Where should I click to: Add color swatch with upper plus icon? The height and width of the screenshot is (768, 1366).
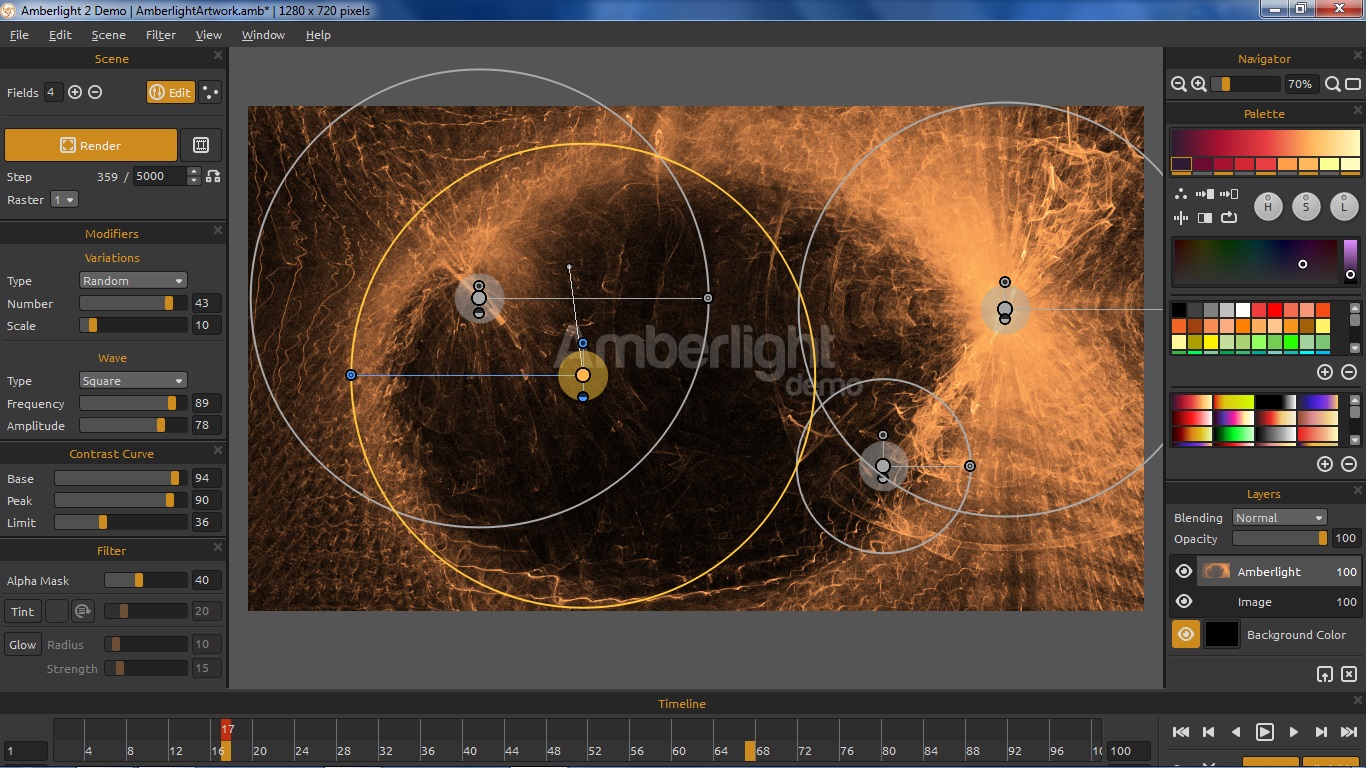click(x=1325, y=372)
